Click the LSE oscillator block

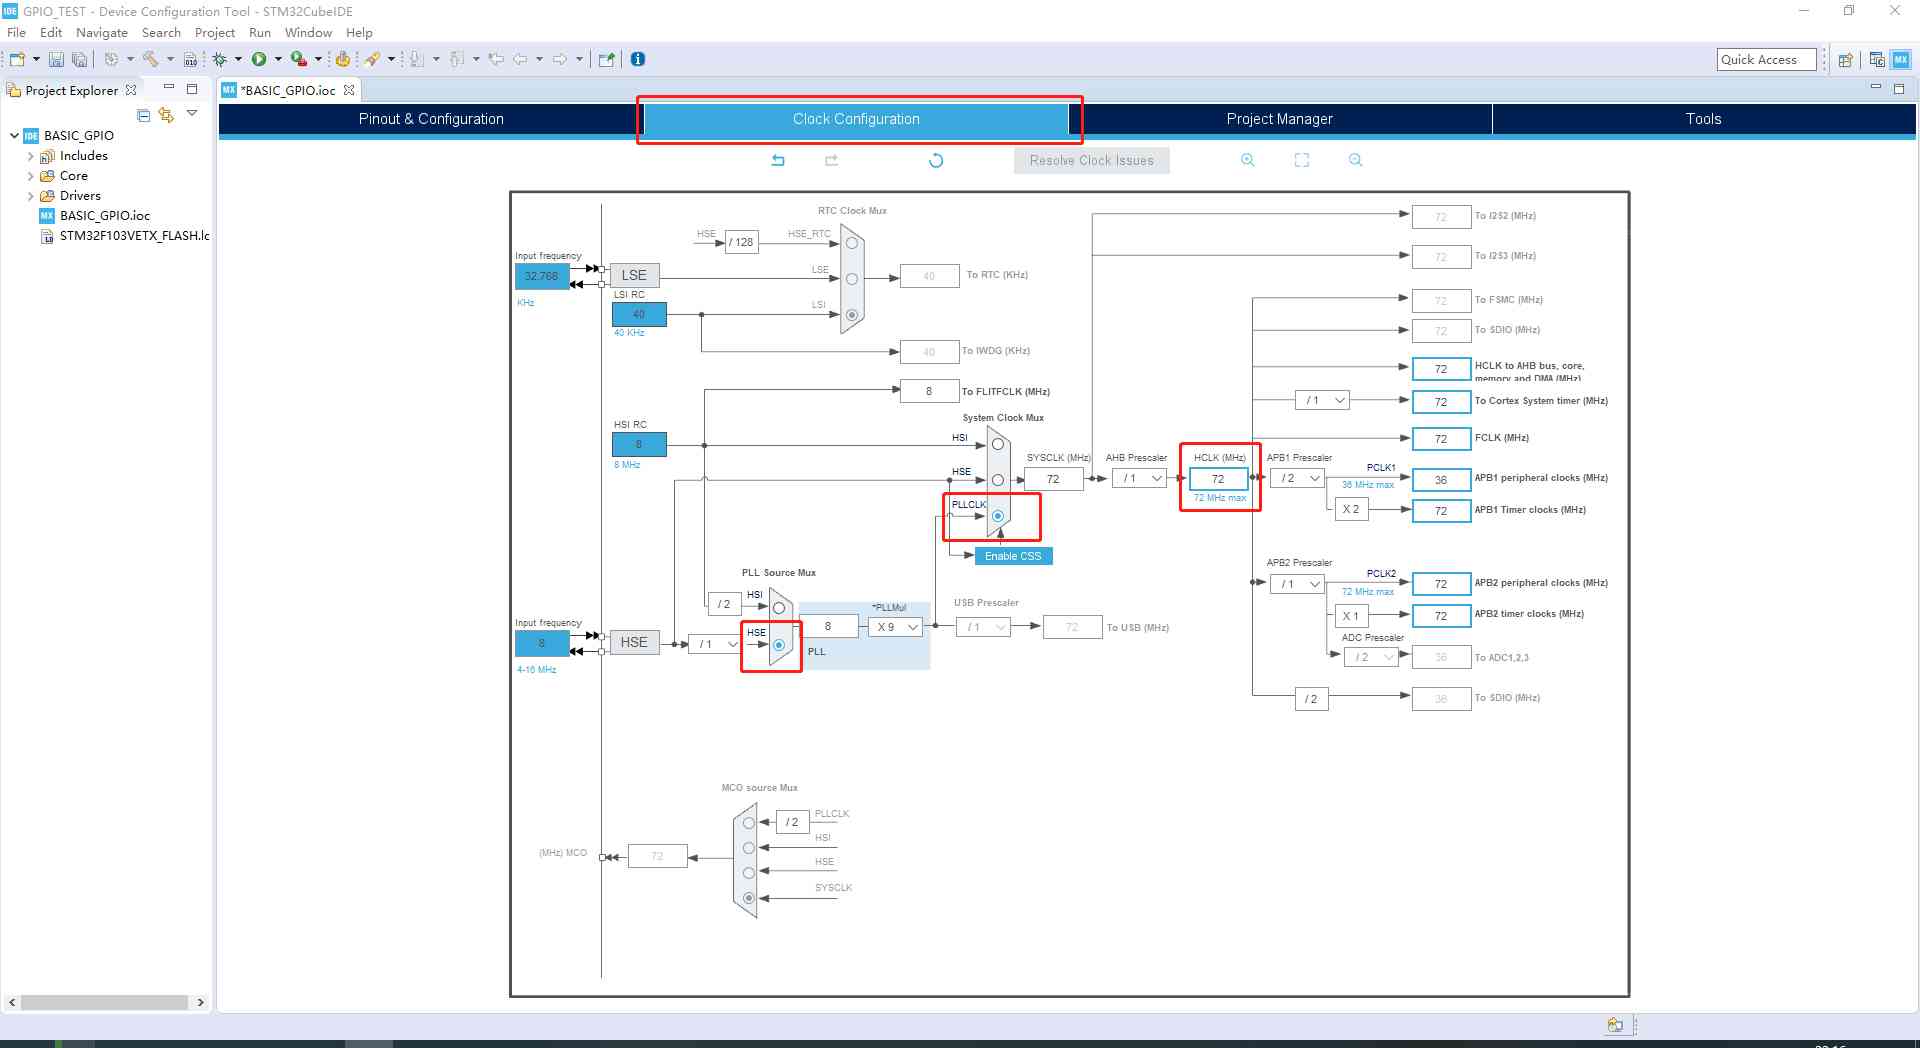(x=634, y=275)
